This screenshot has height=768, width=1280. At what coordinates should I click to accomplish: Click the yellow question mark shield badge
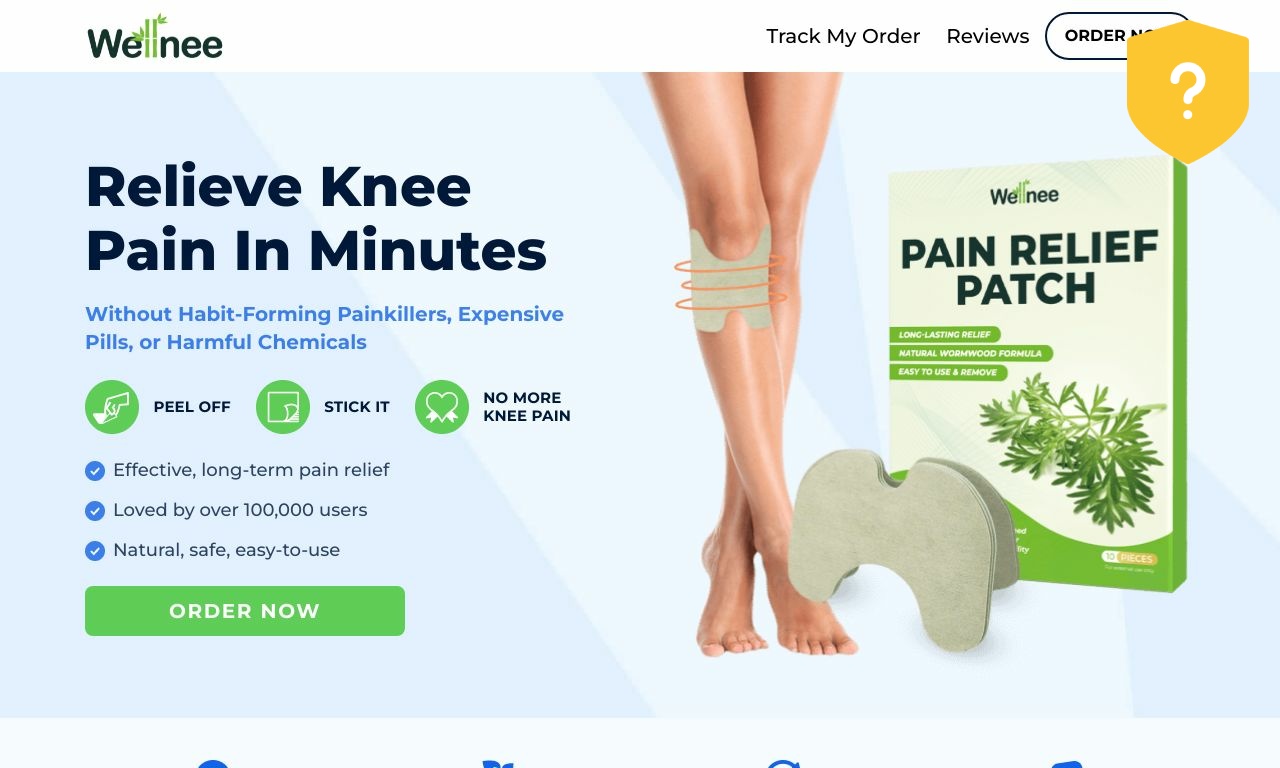tap(1188, 92)
